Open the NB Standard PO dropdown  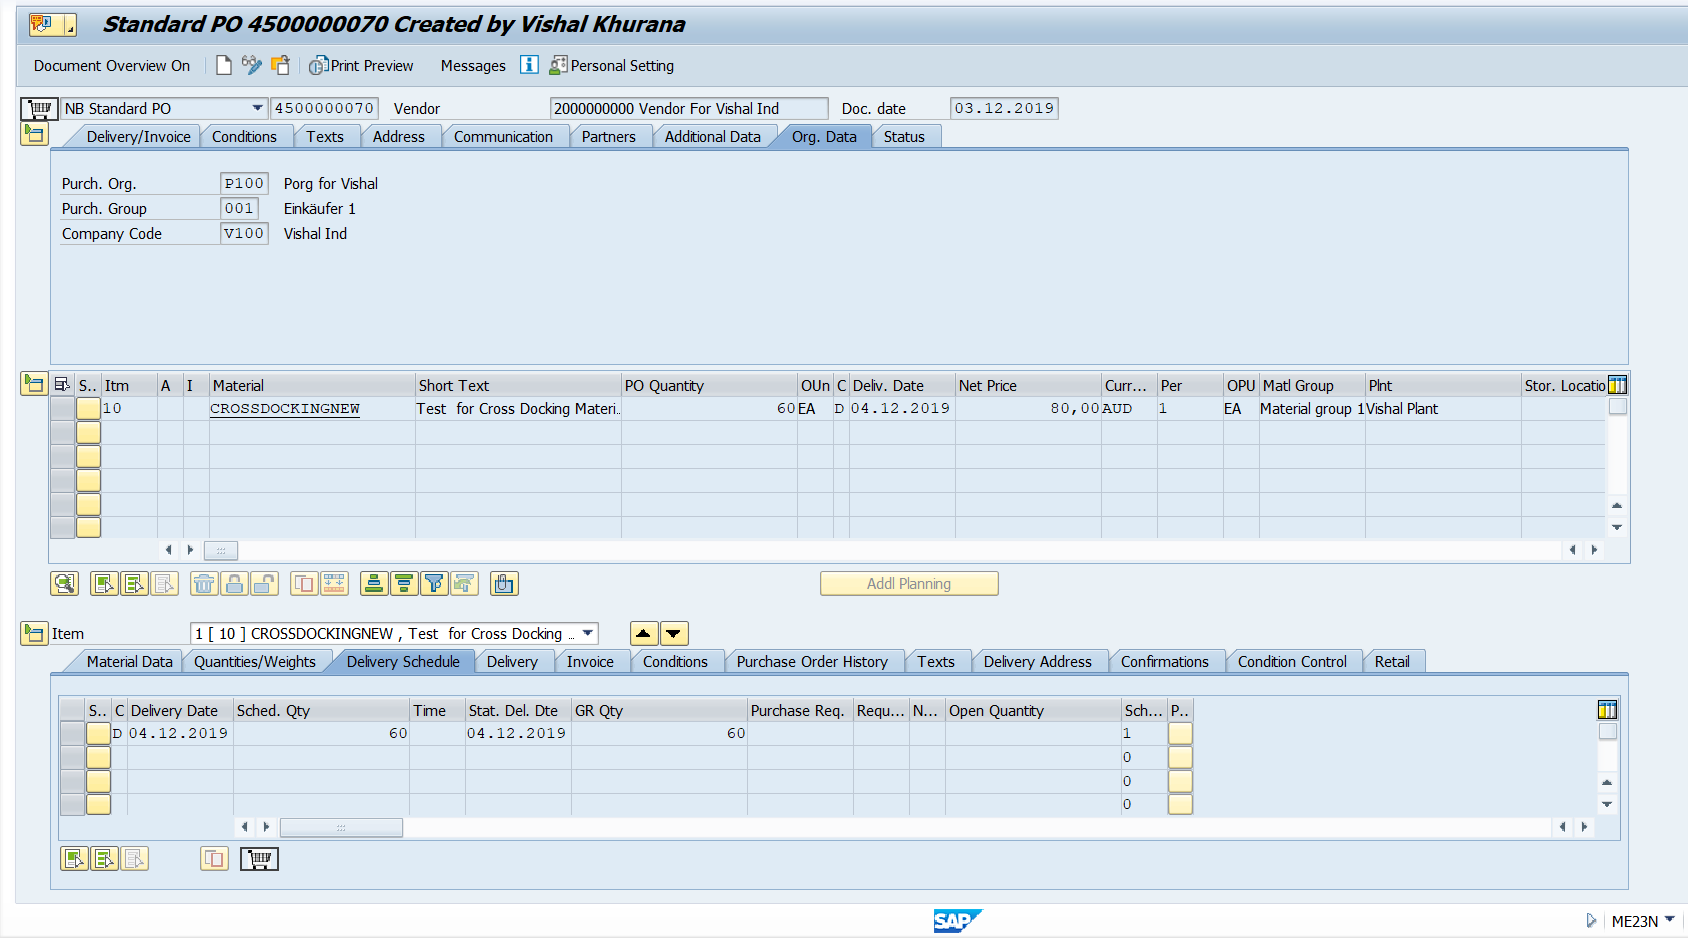[258, 108]
